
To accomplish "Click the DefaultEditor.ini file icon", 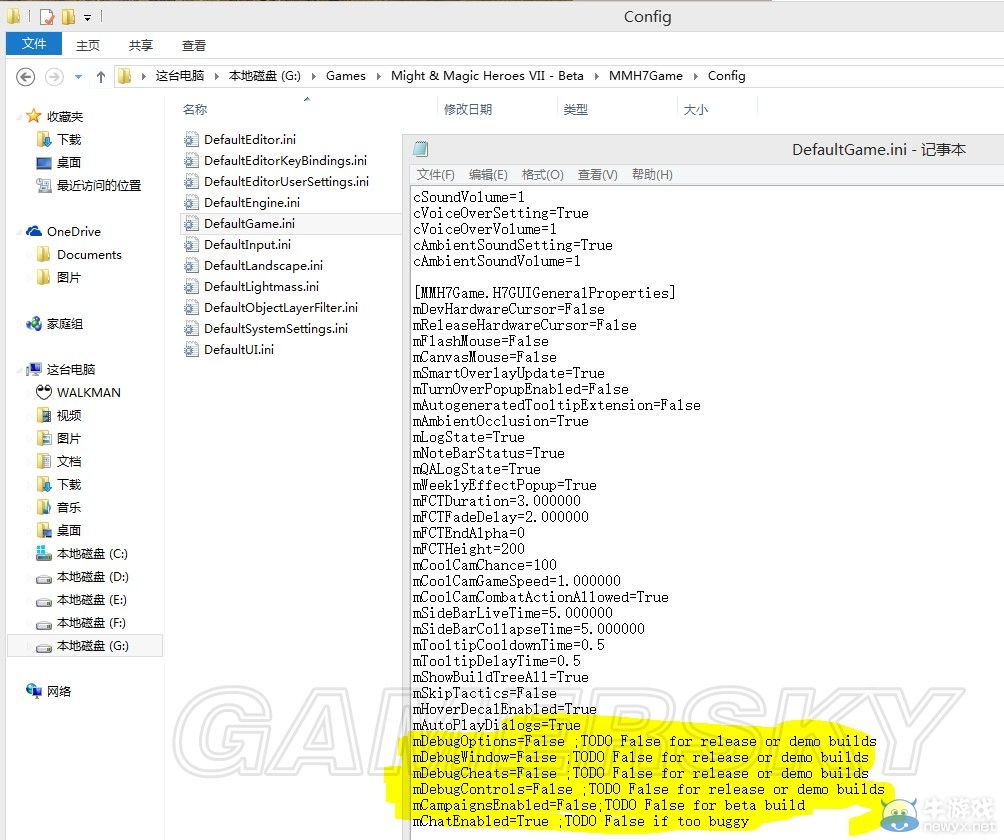I will (191, 140).
